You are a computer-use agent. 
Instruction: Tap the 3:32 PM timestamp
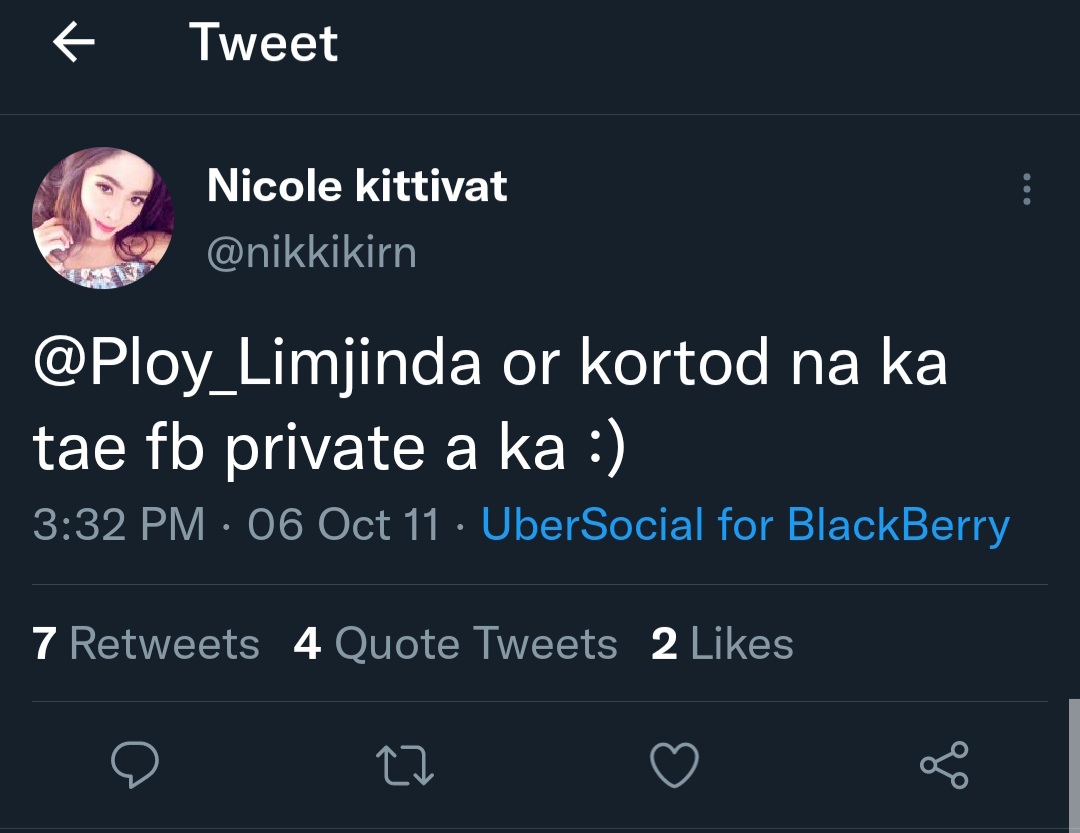(119, 525)
